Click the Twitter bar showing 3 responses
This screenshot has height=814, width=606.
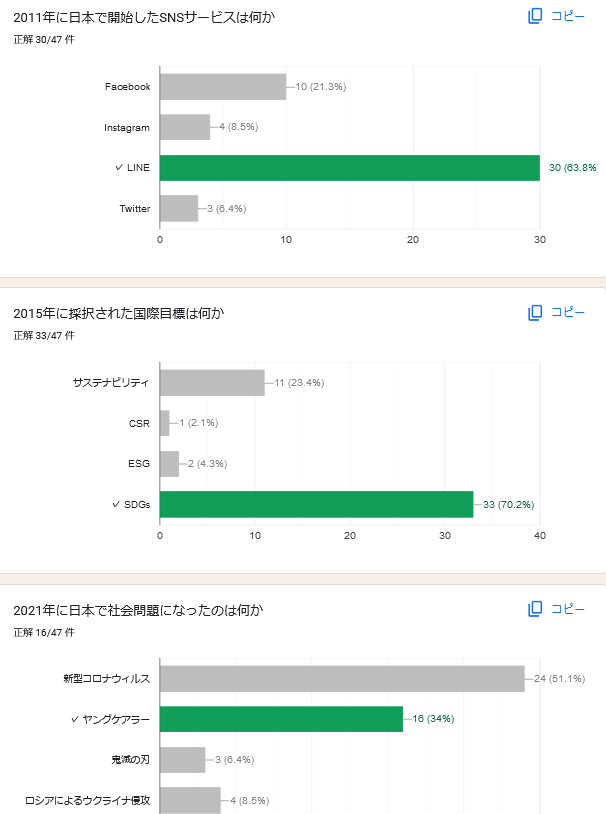(x=179, y=209)
